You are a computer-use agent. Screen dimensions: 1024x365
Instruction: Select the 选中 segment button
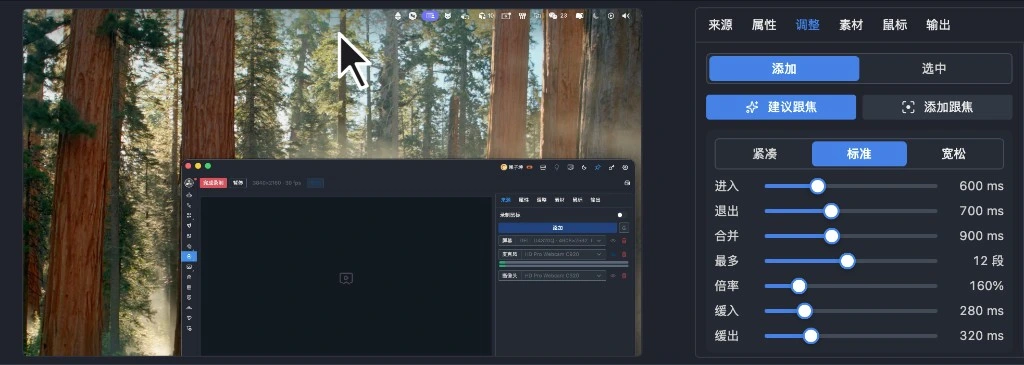(934, 69)
